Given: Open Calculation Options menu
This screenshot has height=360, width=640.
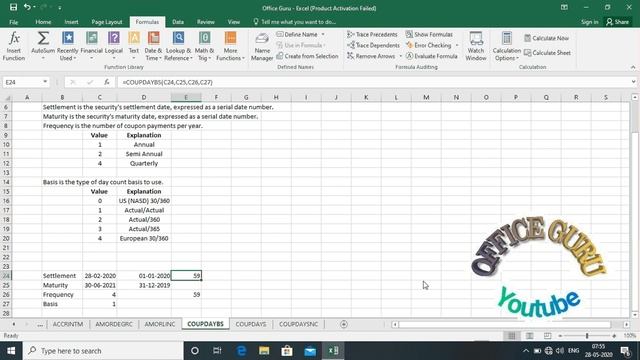Looking at the screenshot, I should coord(507,46).
